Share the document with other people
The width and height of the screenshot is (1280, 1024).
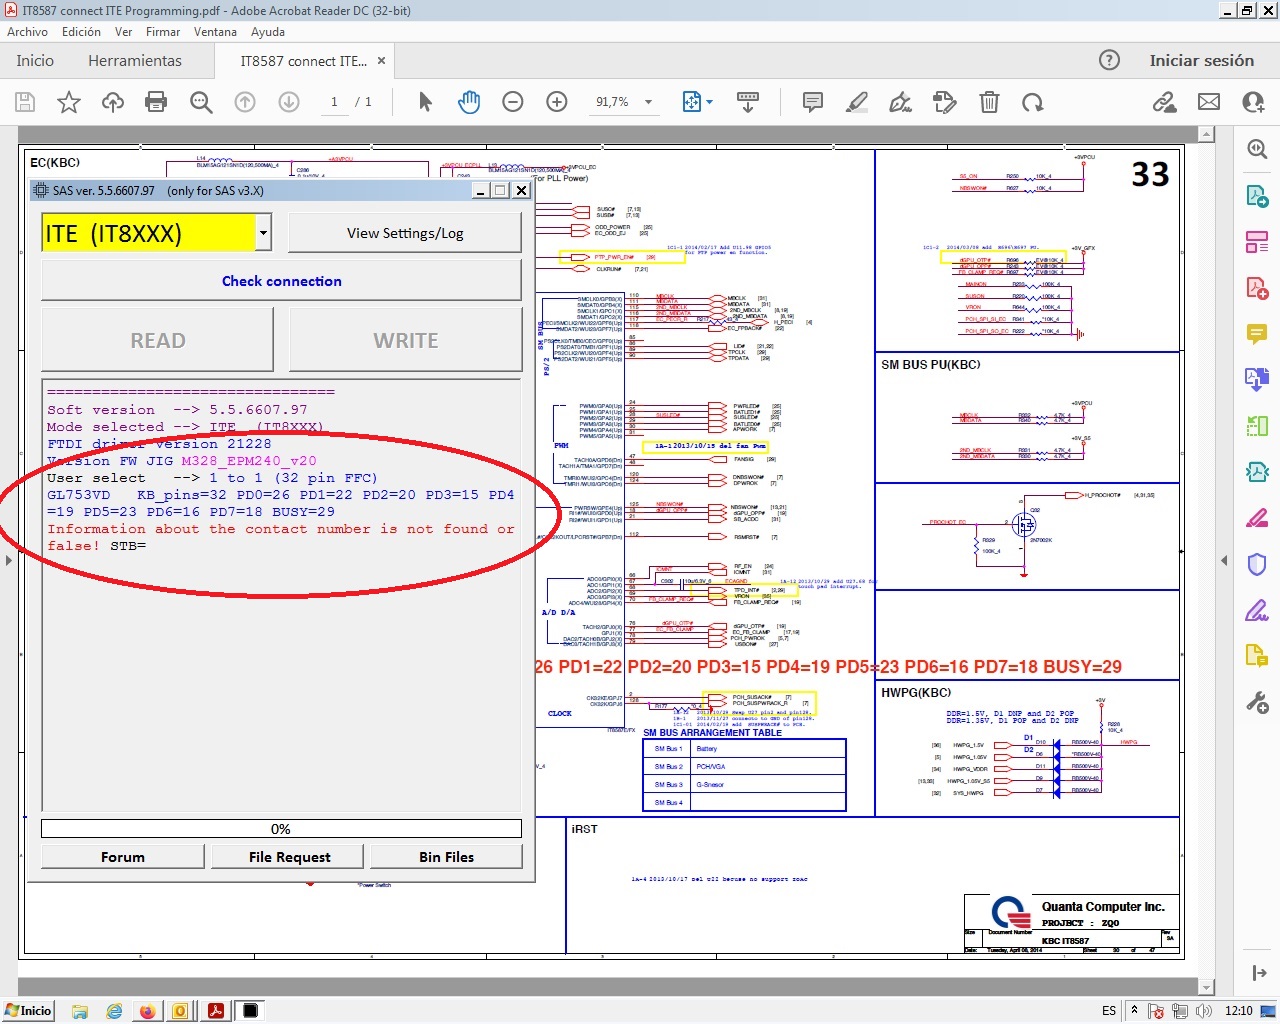tap(1253, 102)
